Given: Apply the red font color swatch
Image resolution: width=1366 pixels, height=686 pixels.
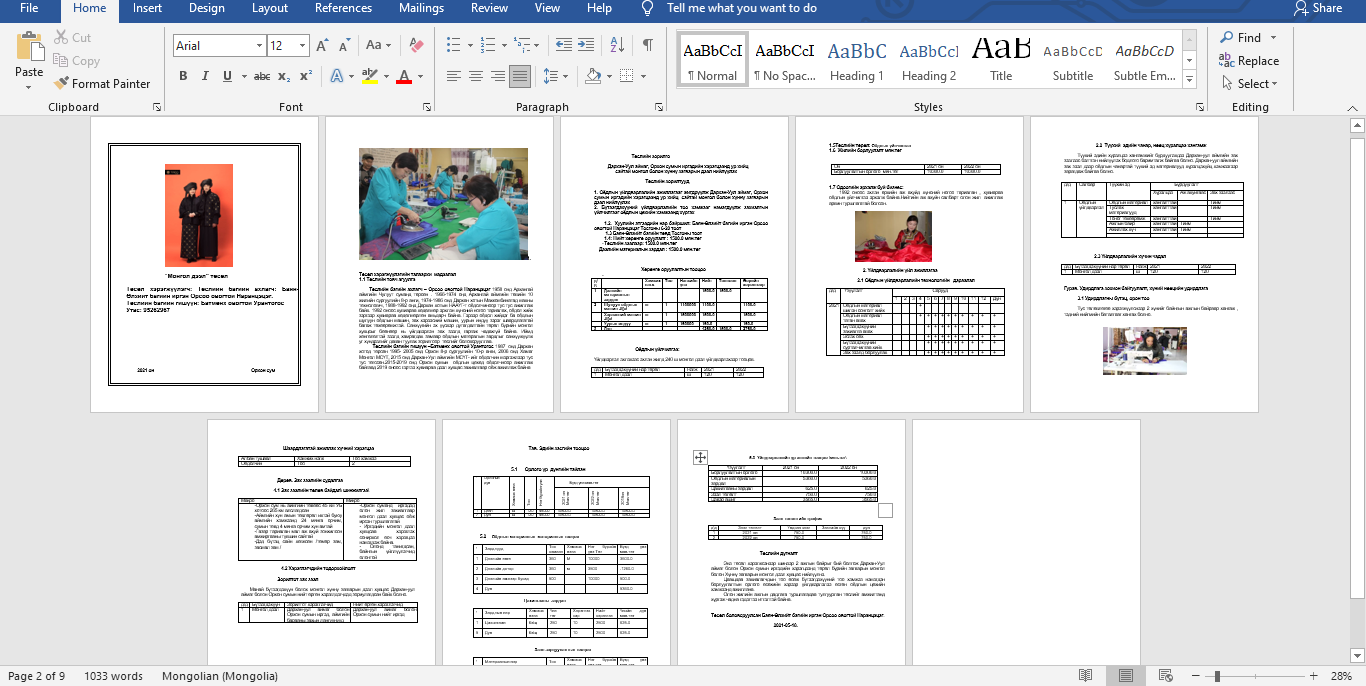Looking at the screenshot, I should click(x=403, y=76).
